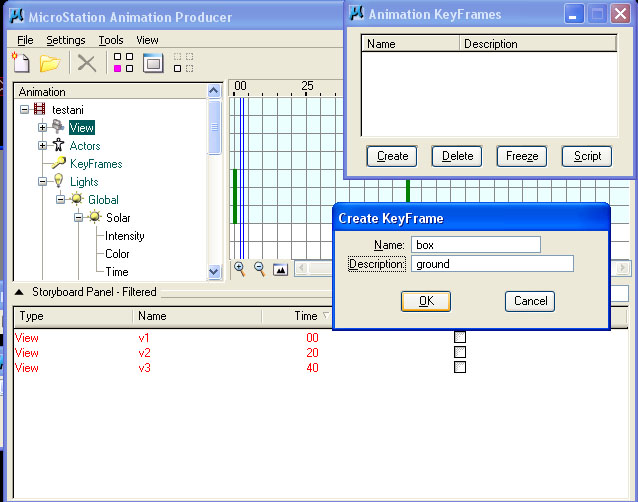Open script with the yellow folder icon

[50, 63]
